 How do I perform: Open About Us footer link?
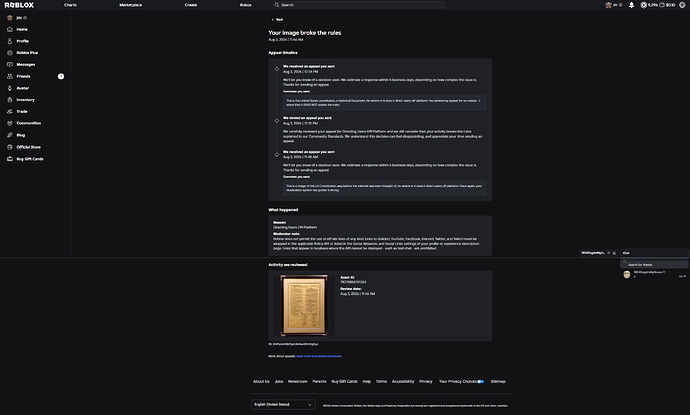(x=261, y=382)
